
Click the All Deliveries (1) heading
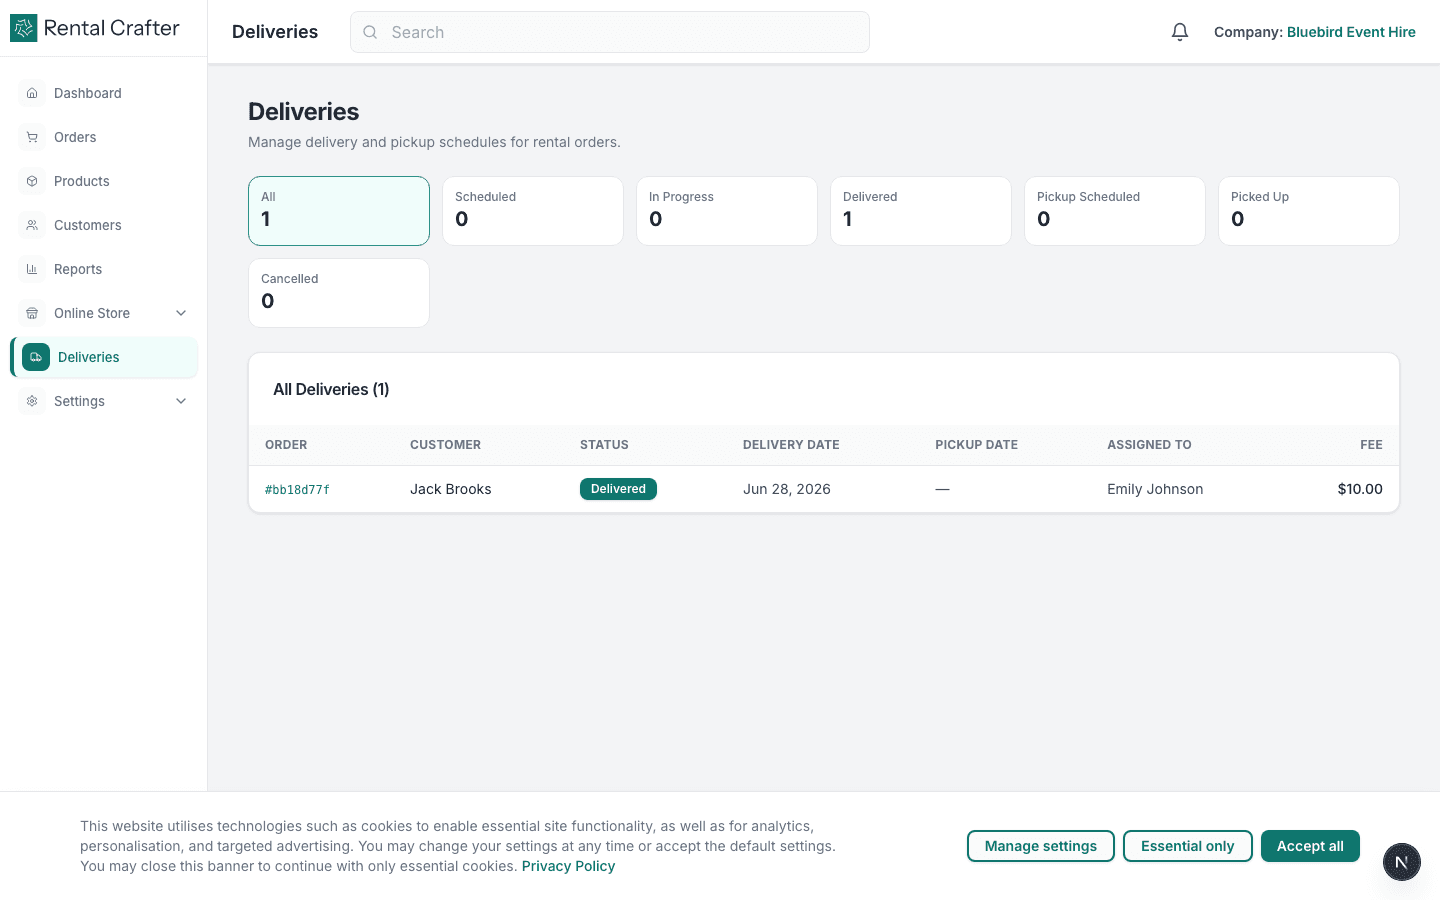tap(331, 389)
